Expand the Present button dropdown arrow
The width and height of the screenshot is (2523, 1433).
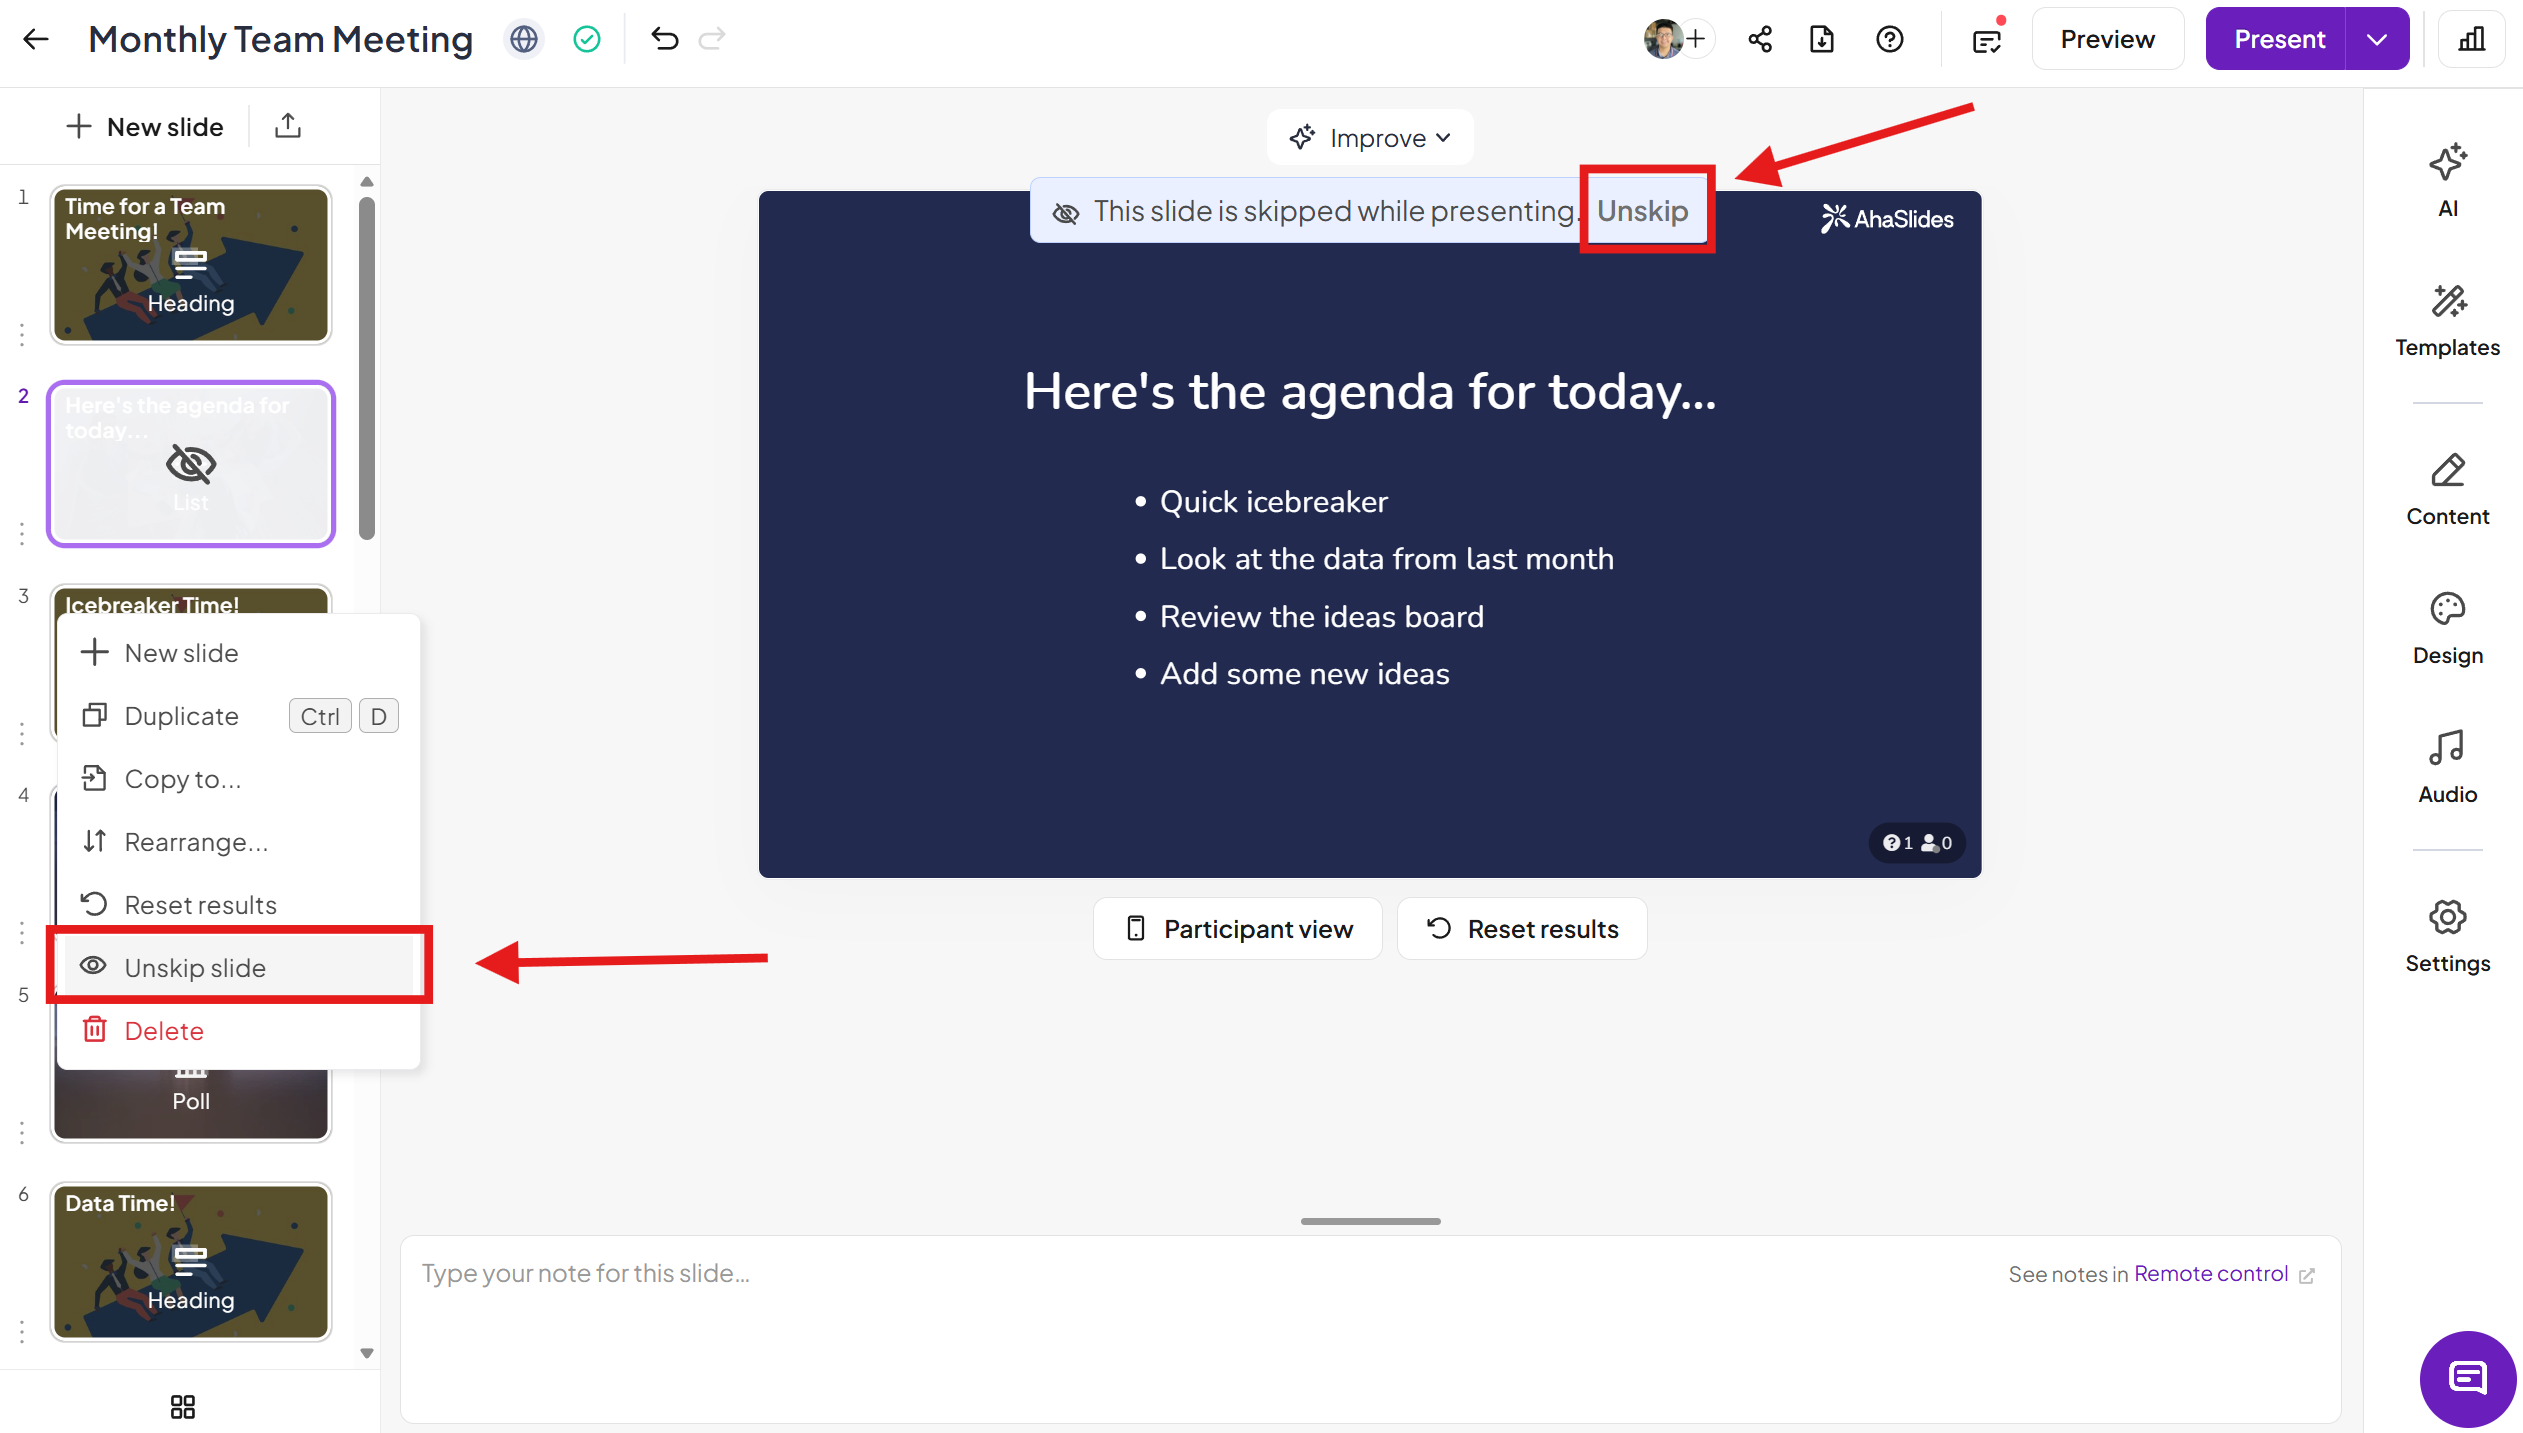click(2377, 39)
